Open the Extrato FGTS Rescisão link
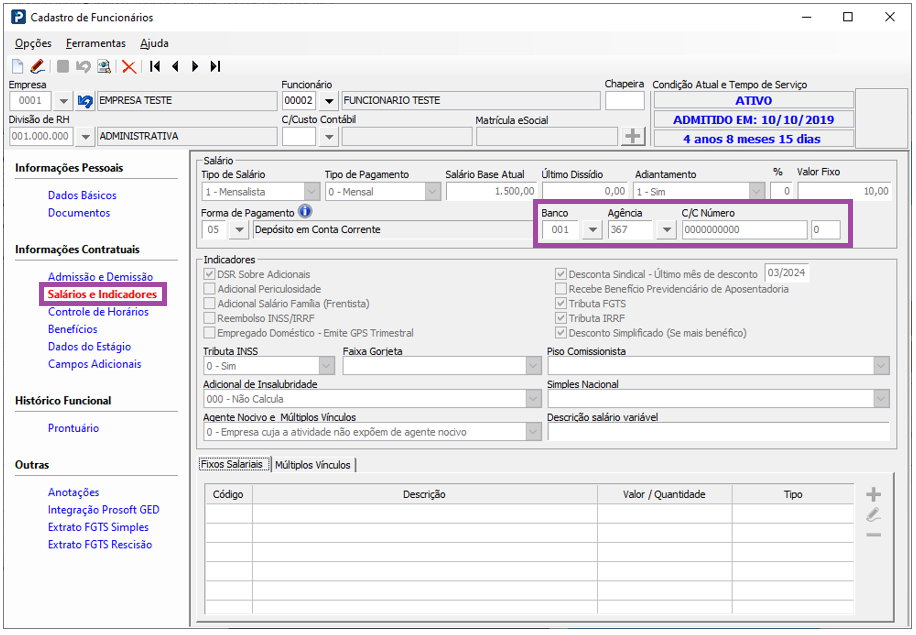The width and height of the screenshot is (916, 635). tap(100, 545)
